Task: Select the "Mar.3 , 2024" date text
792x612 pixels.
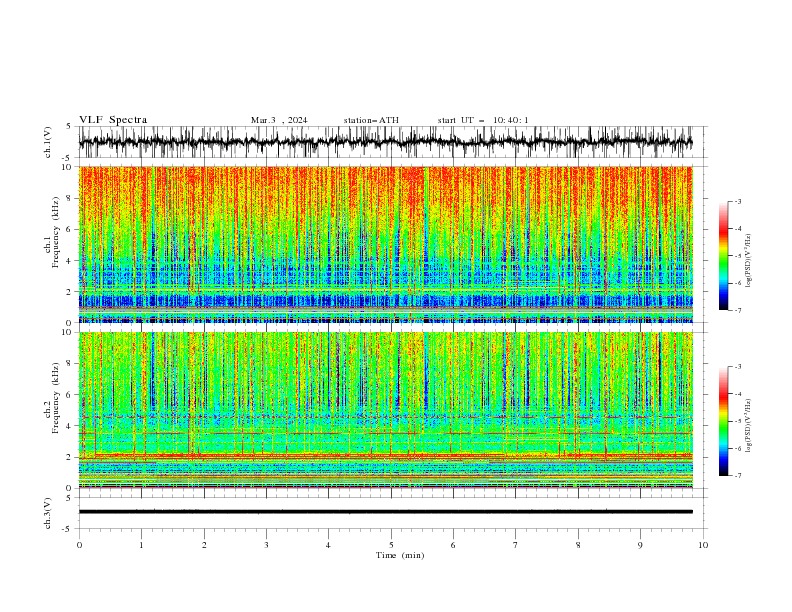Action: pos(279,120)
